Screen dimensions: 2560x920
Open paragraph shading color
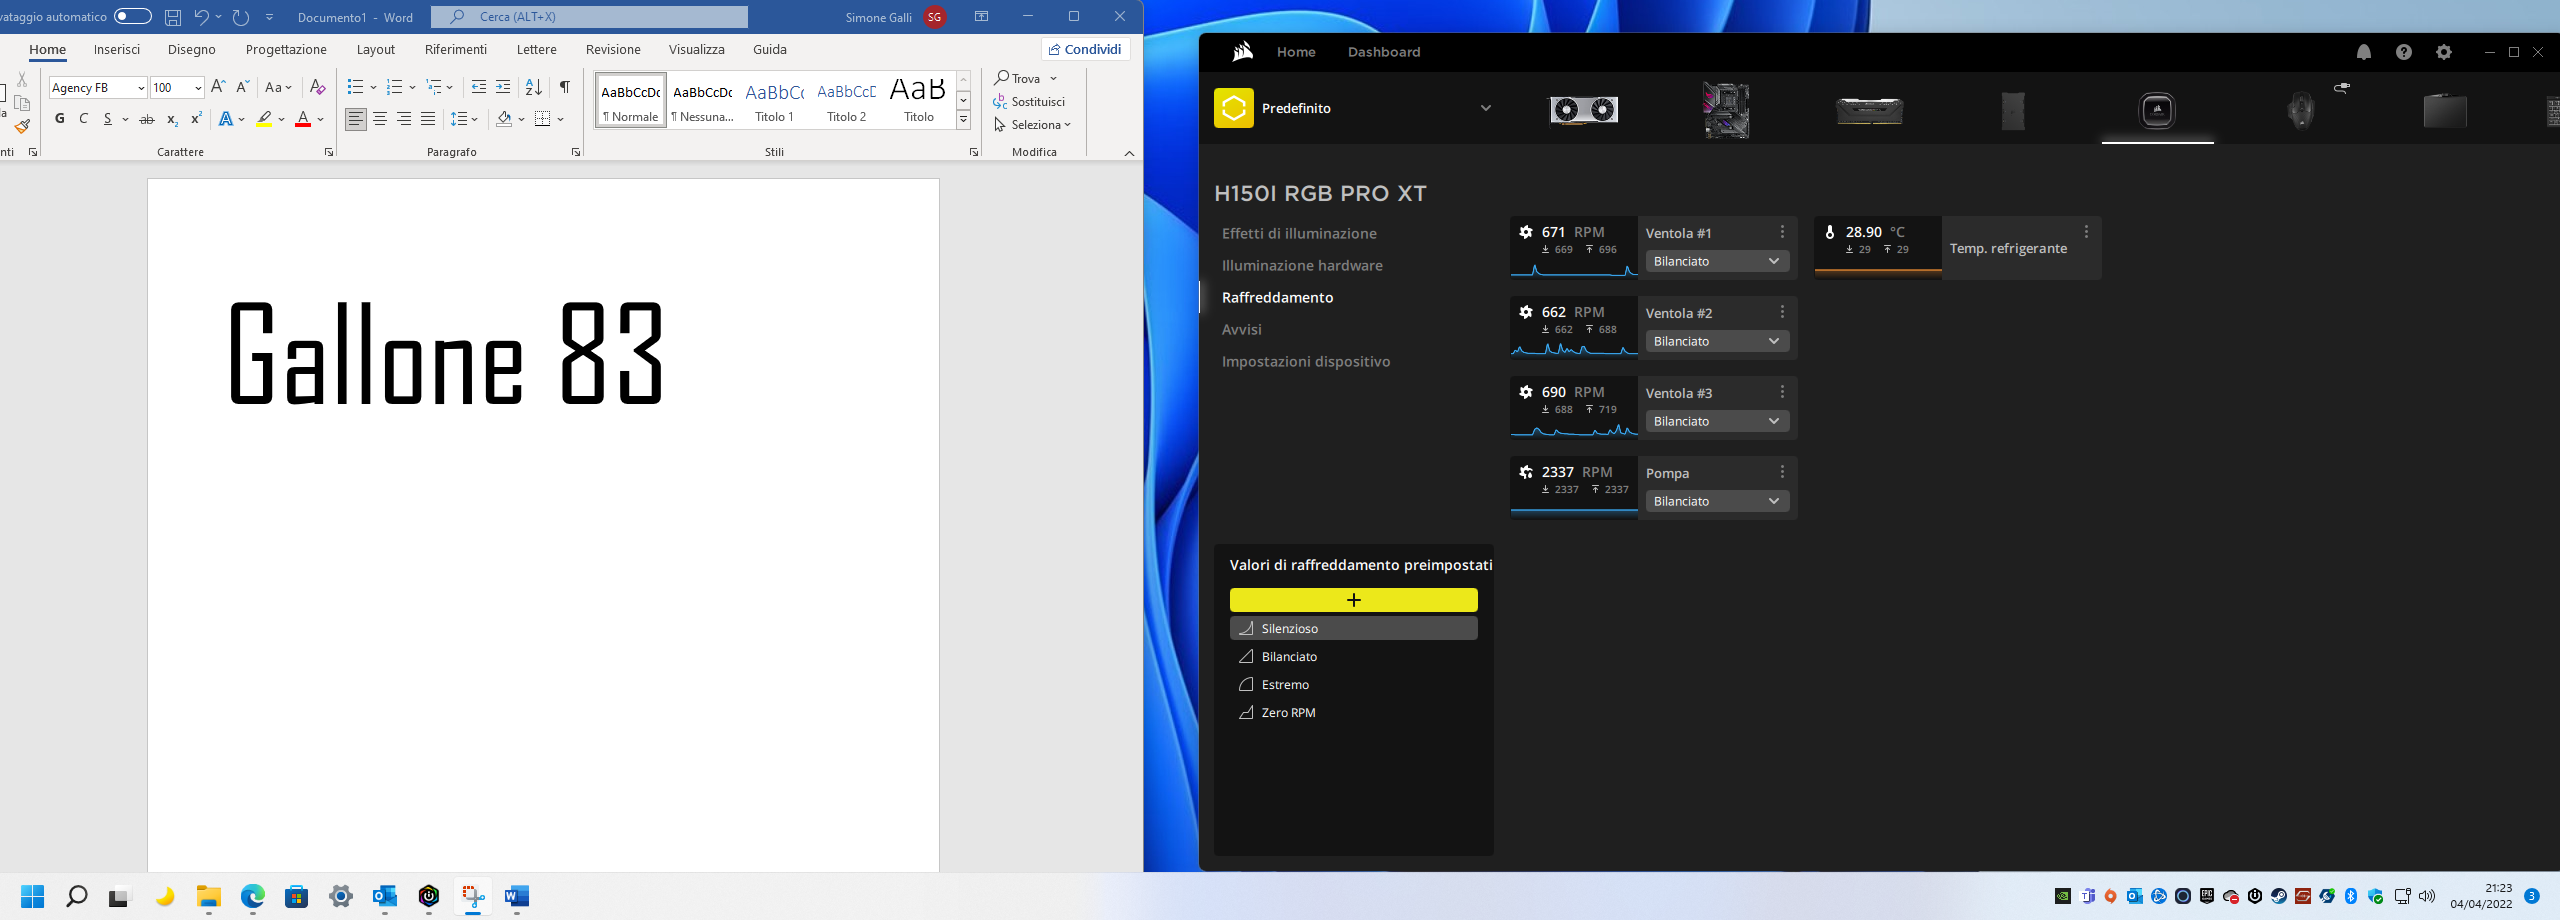[x=504, y=119]
